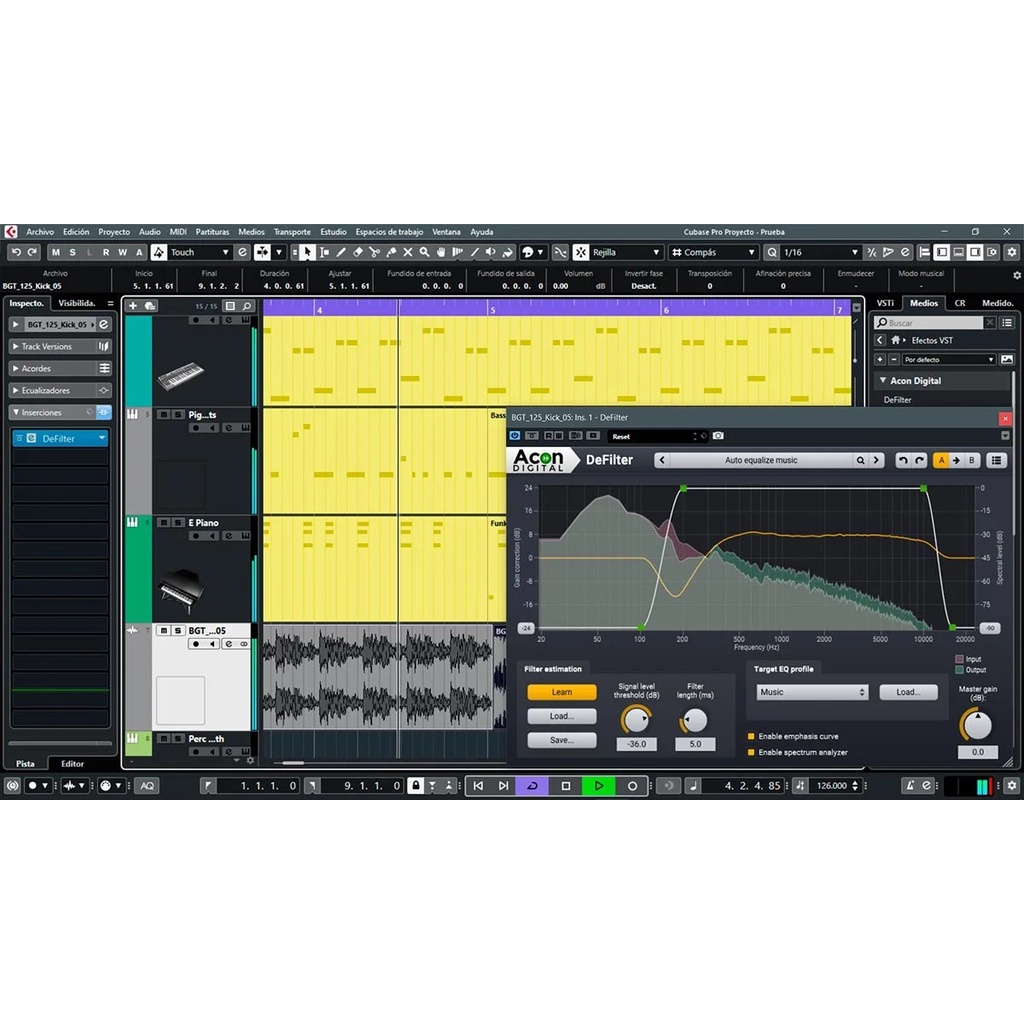1024x1024 pixels.
Task: Select A compare state in DeFilter
Action: pos(941,460)
